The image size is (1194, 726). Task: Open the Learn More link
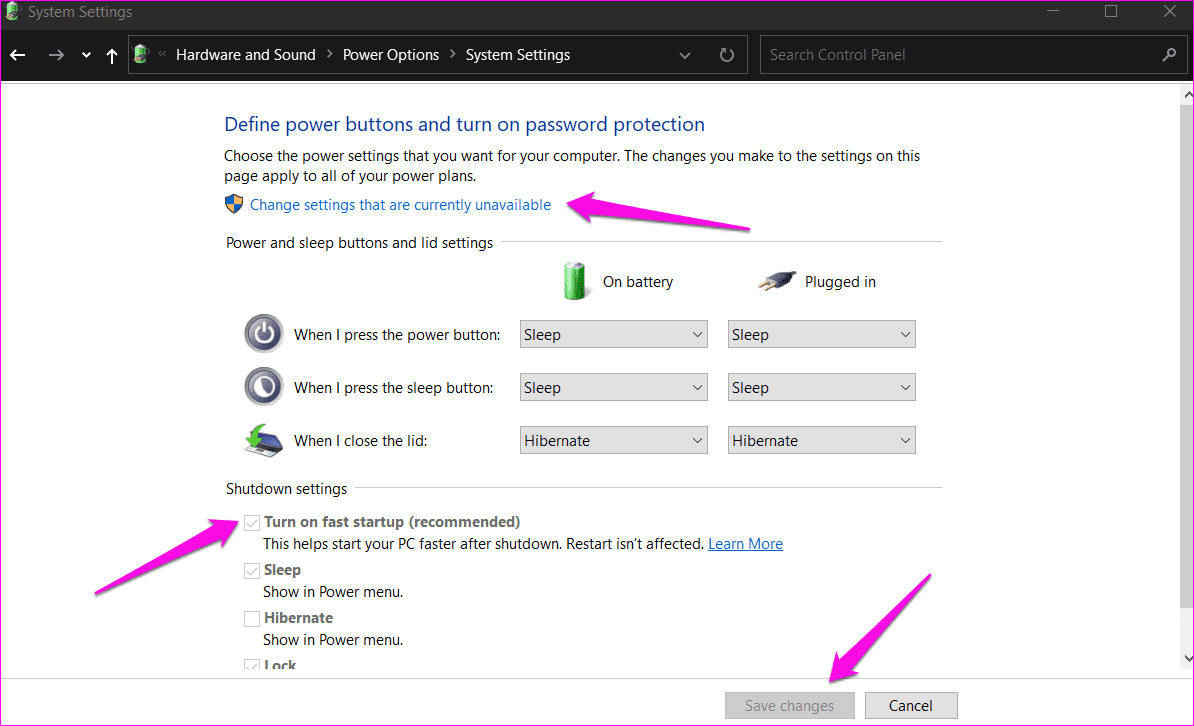(x=745, y=544)
